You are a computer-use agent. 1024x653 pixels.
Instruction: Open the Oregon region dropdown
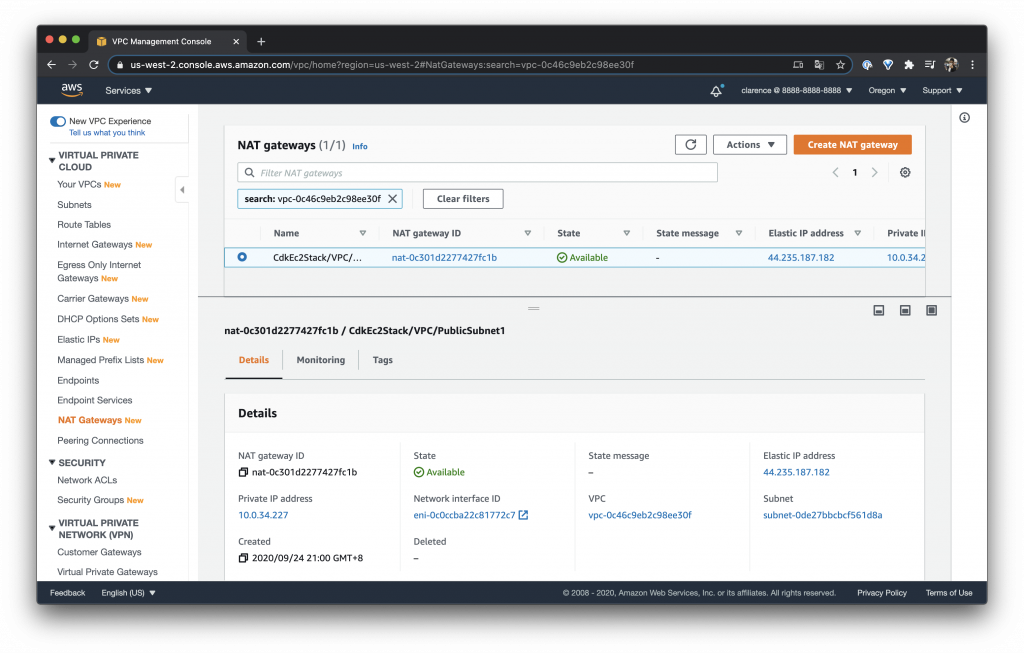[887, 90]
